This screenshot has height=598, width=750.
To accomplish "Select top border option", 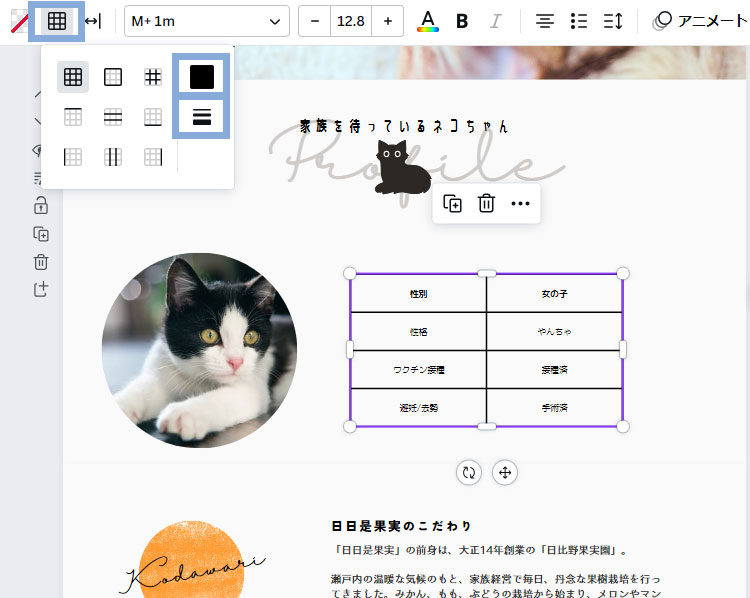I will tap(73, 117).
